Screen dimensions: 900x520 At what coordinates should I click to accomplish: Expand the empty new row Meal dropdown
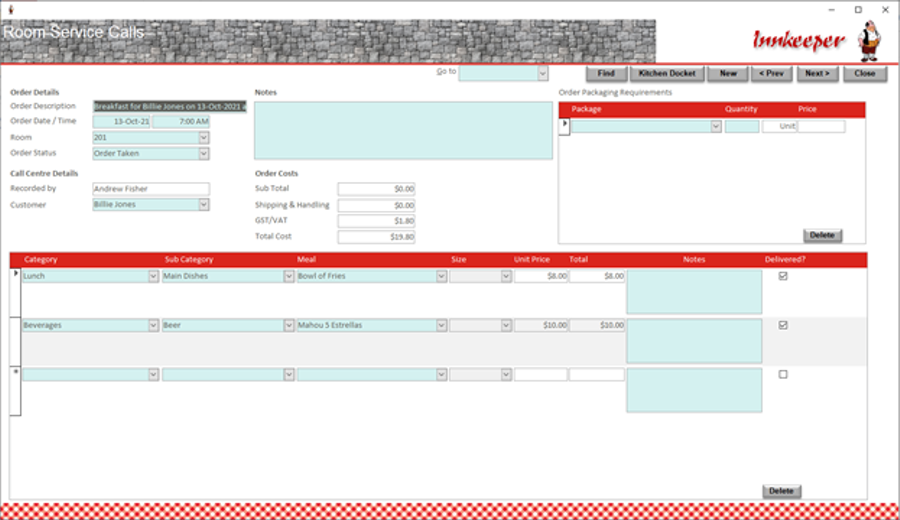441,375
